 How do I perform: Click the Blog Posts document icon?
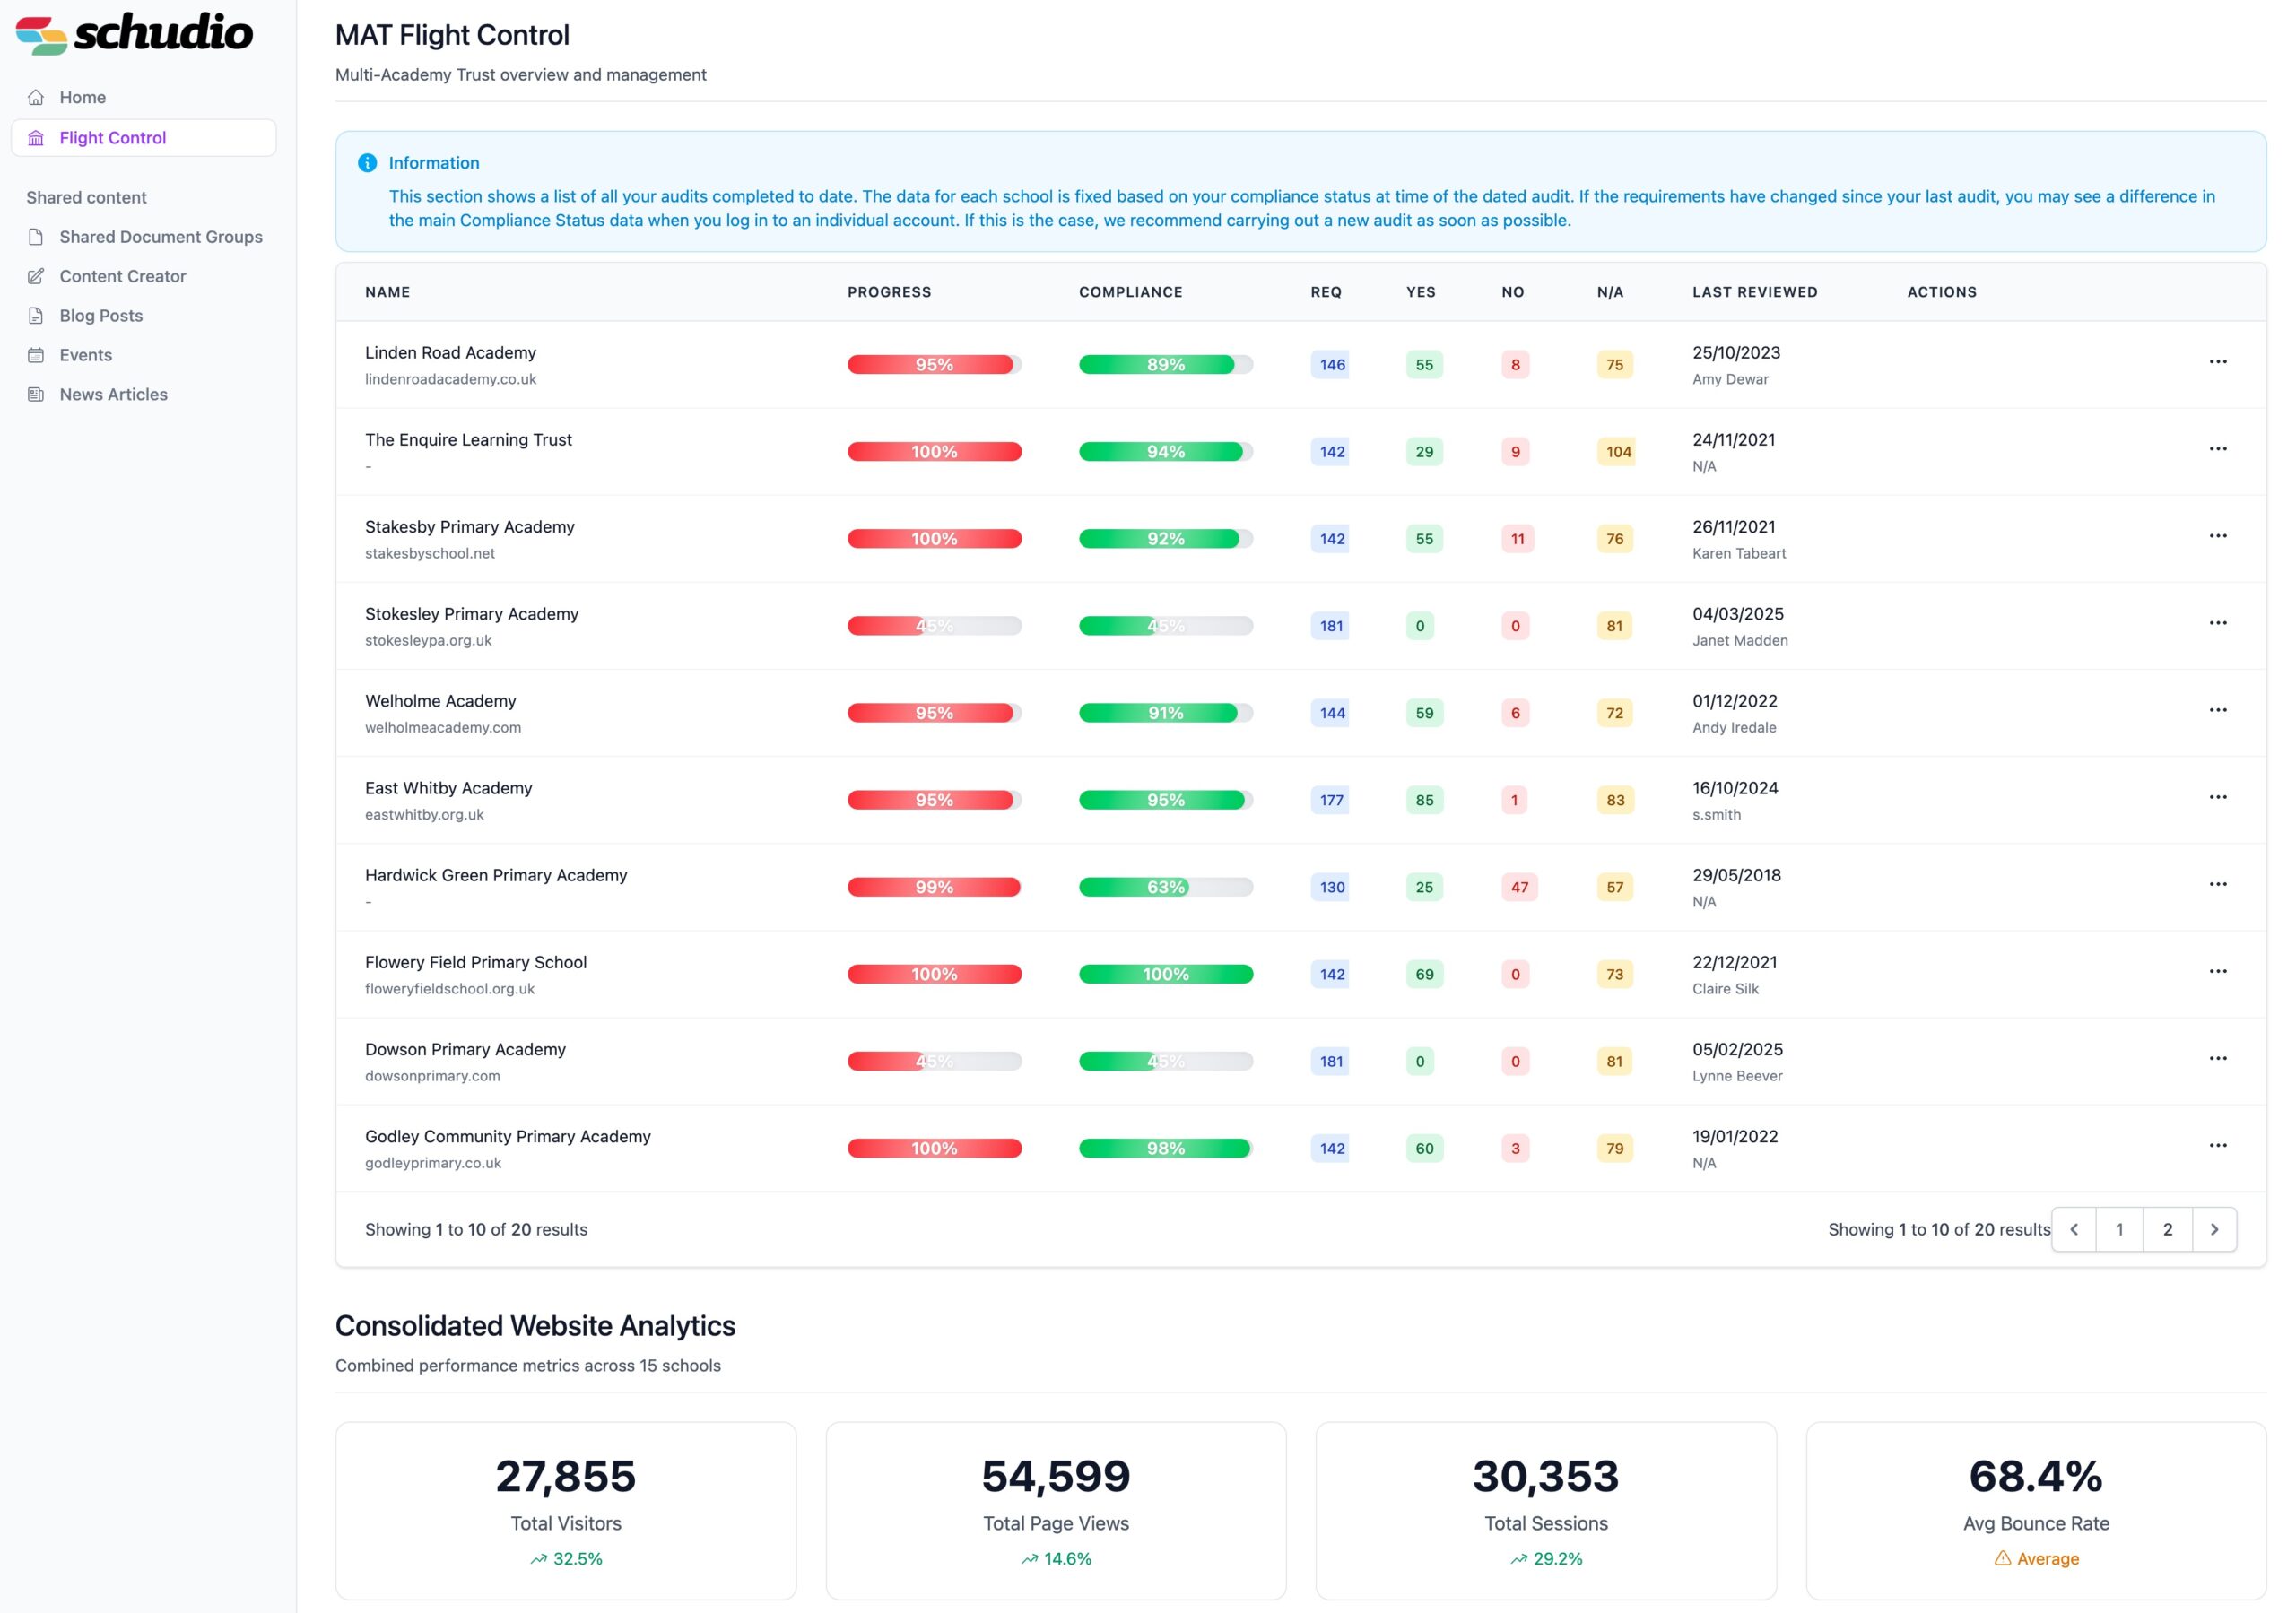(36, 316)
